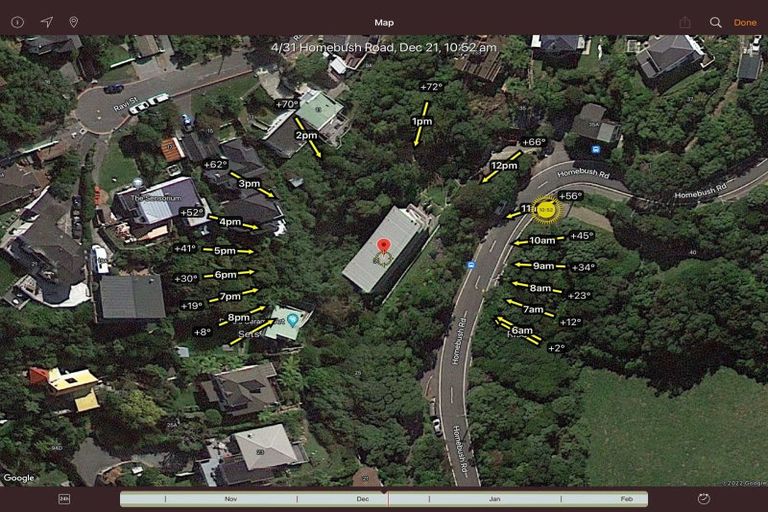The height and width of the screenshot is (512, 768).
Task: Tap the 6am sunrise direction label
Action: pos(522,330)
